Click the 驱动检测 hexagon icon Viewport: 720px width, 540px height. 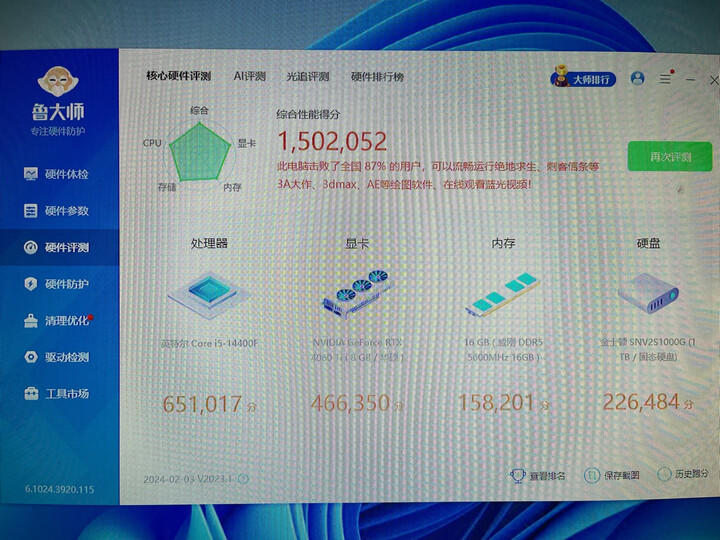point(31,357)
